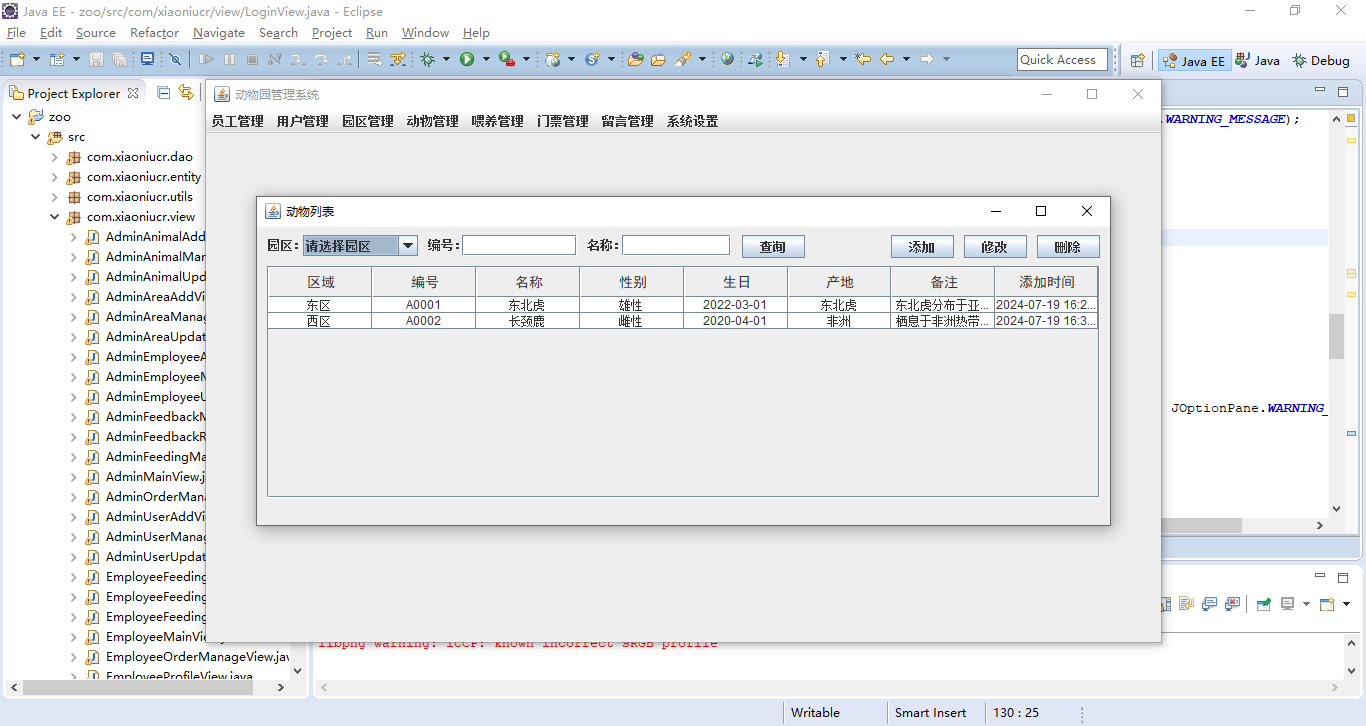Open the 门票管理 menu
Viewport: 1366px width, 726px height.
pos(562,121)
